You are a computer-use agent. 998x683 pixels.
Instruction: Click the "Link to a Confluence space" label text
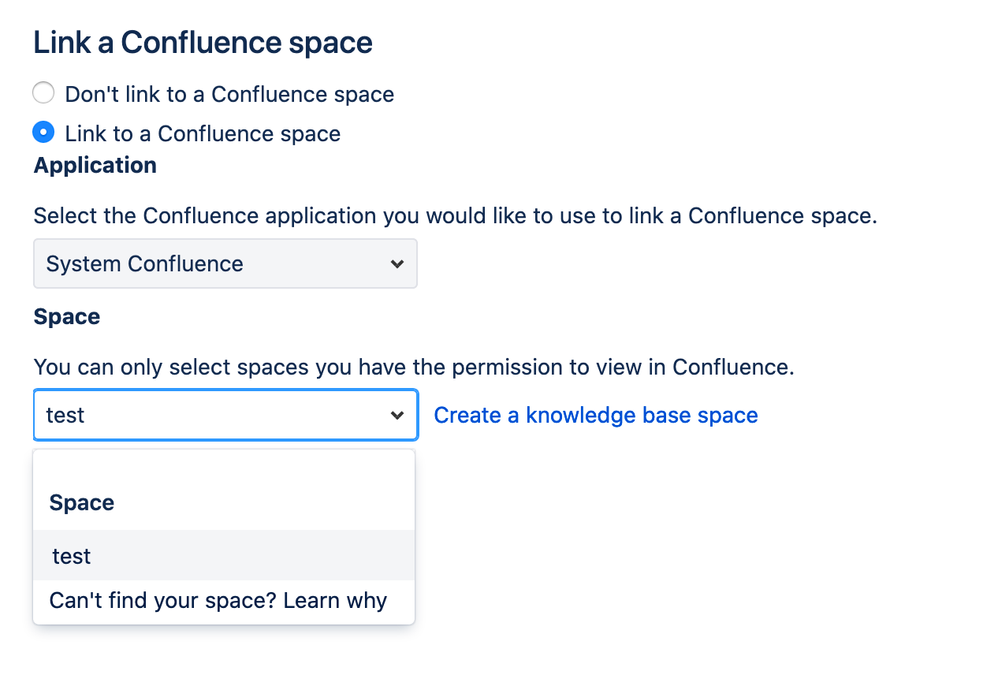(202, 134)
